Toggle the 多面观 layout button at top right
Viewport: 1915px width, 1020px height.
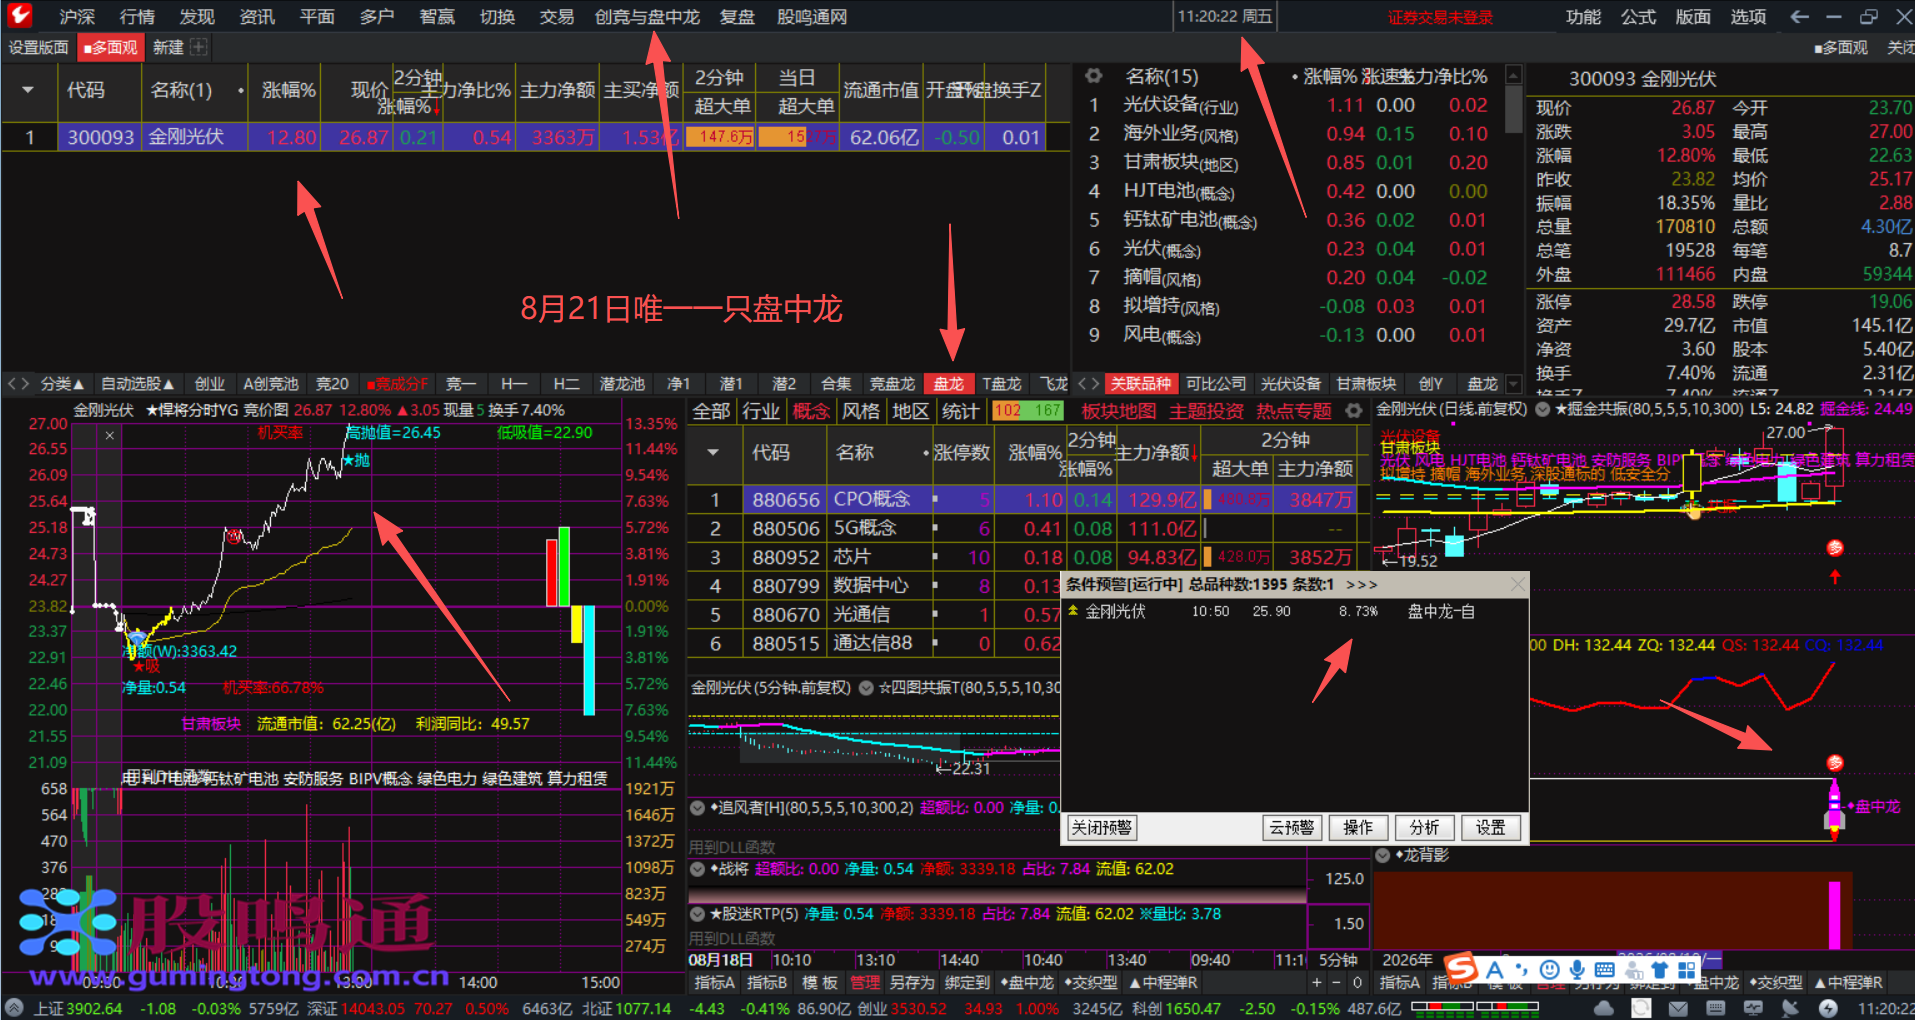pyautogui.click(x=1840, y=47)
